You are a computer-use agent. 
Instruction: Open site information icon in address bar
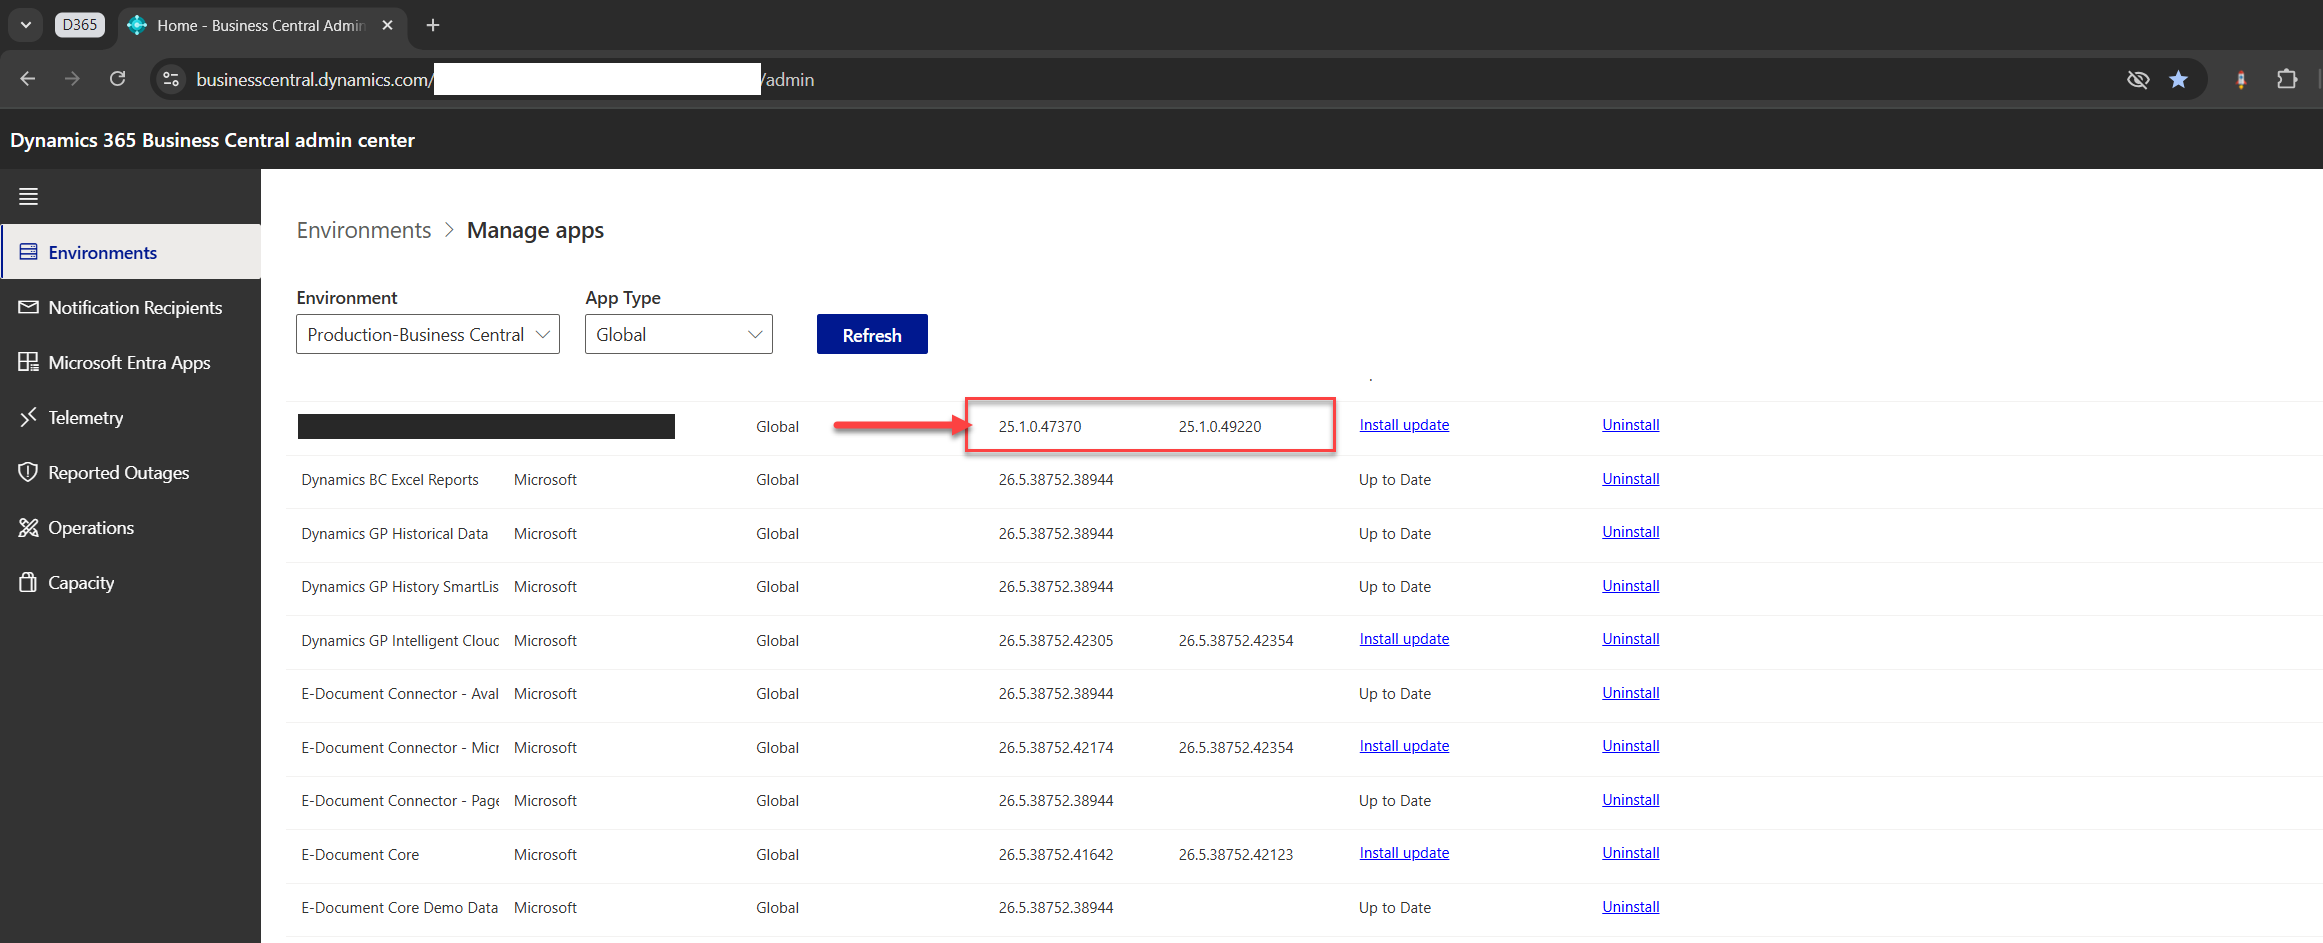tap(171, 79)
